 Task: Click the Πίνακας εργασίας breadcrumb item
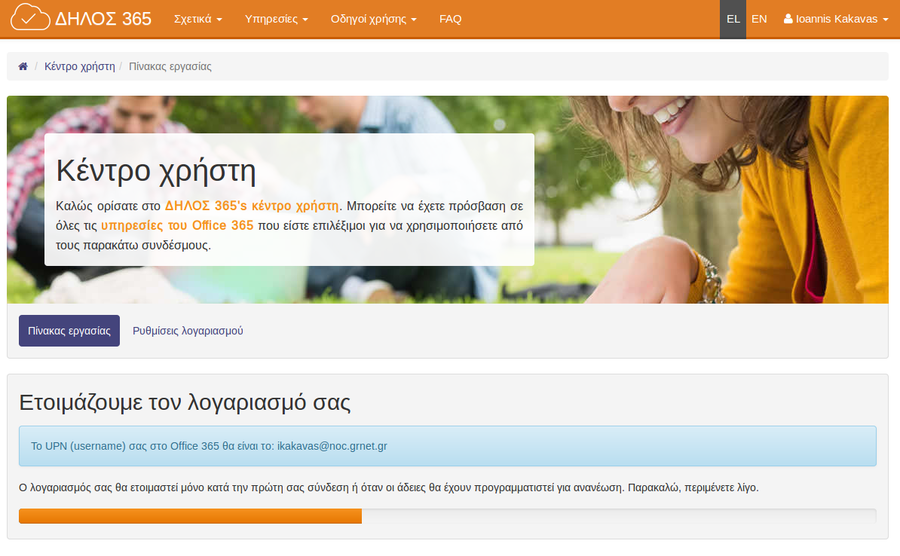[170, 67]
